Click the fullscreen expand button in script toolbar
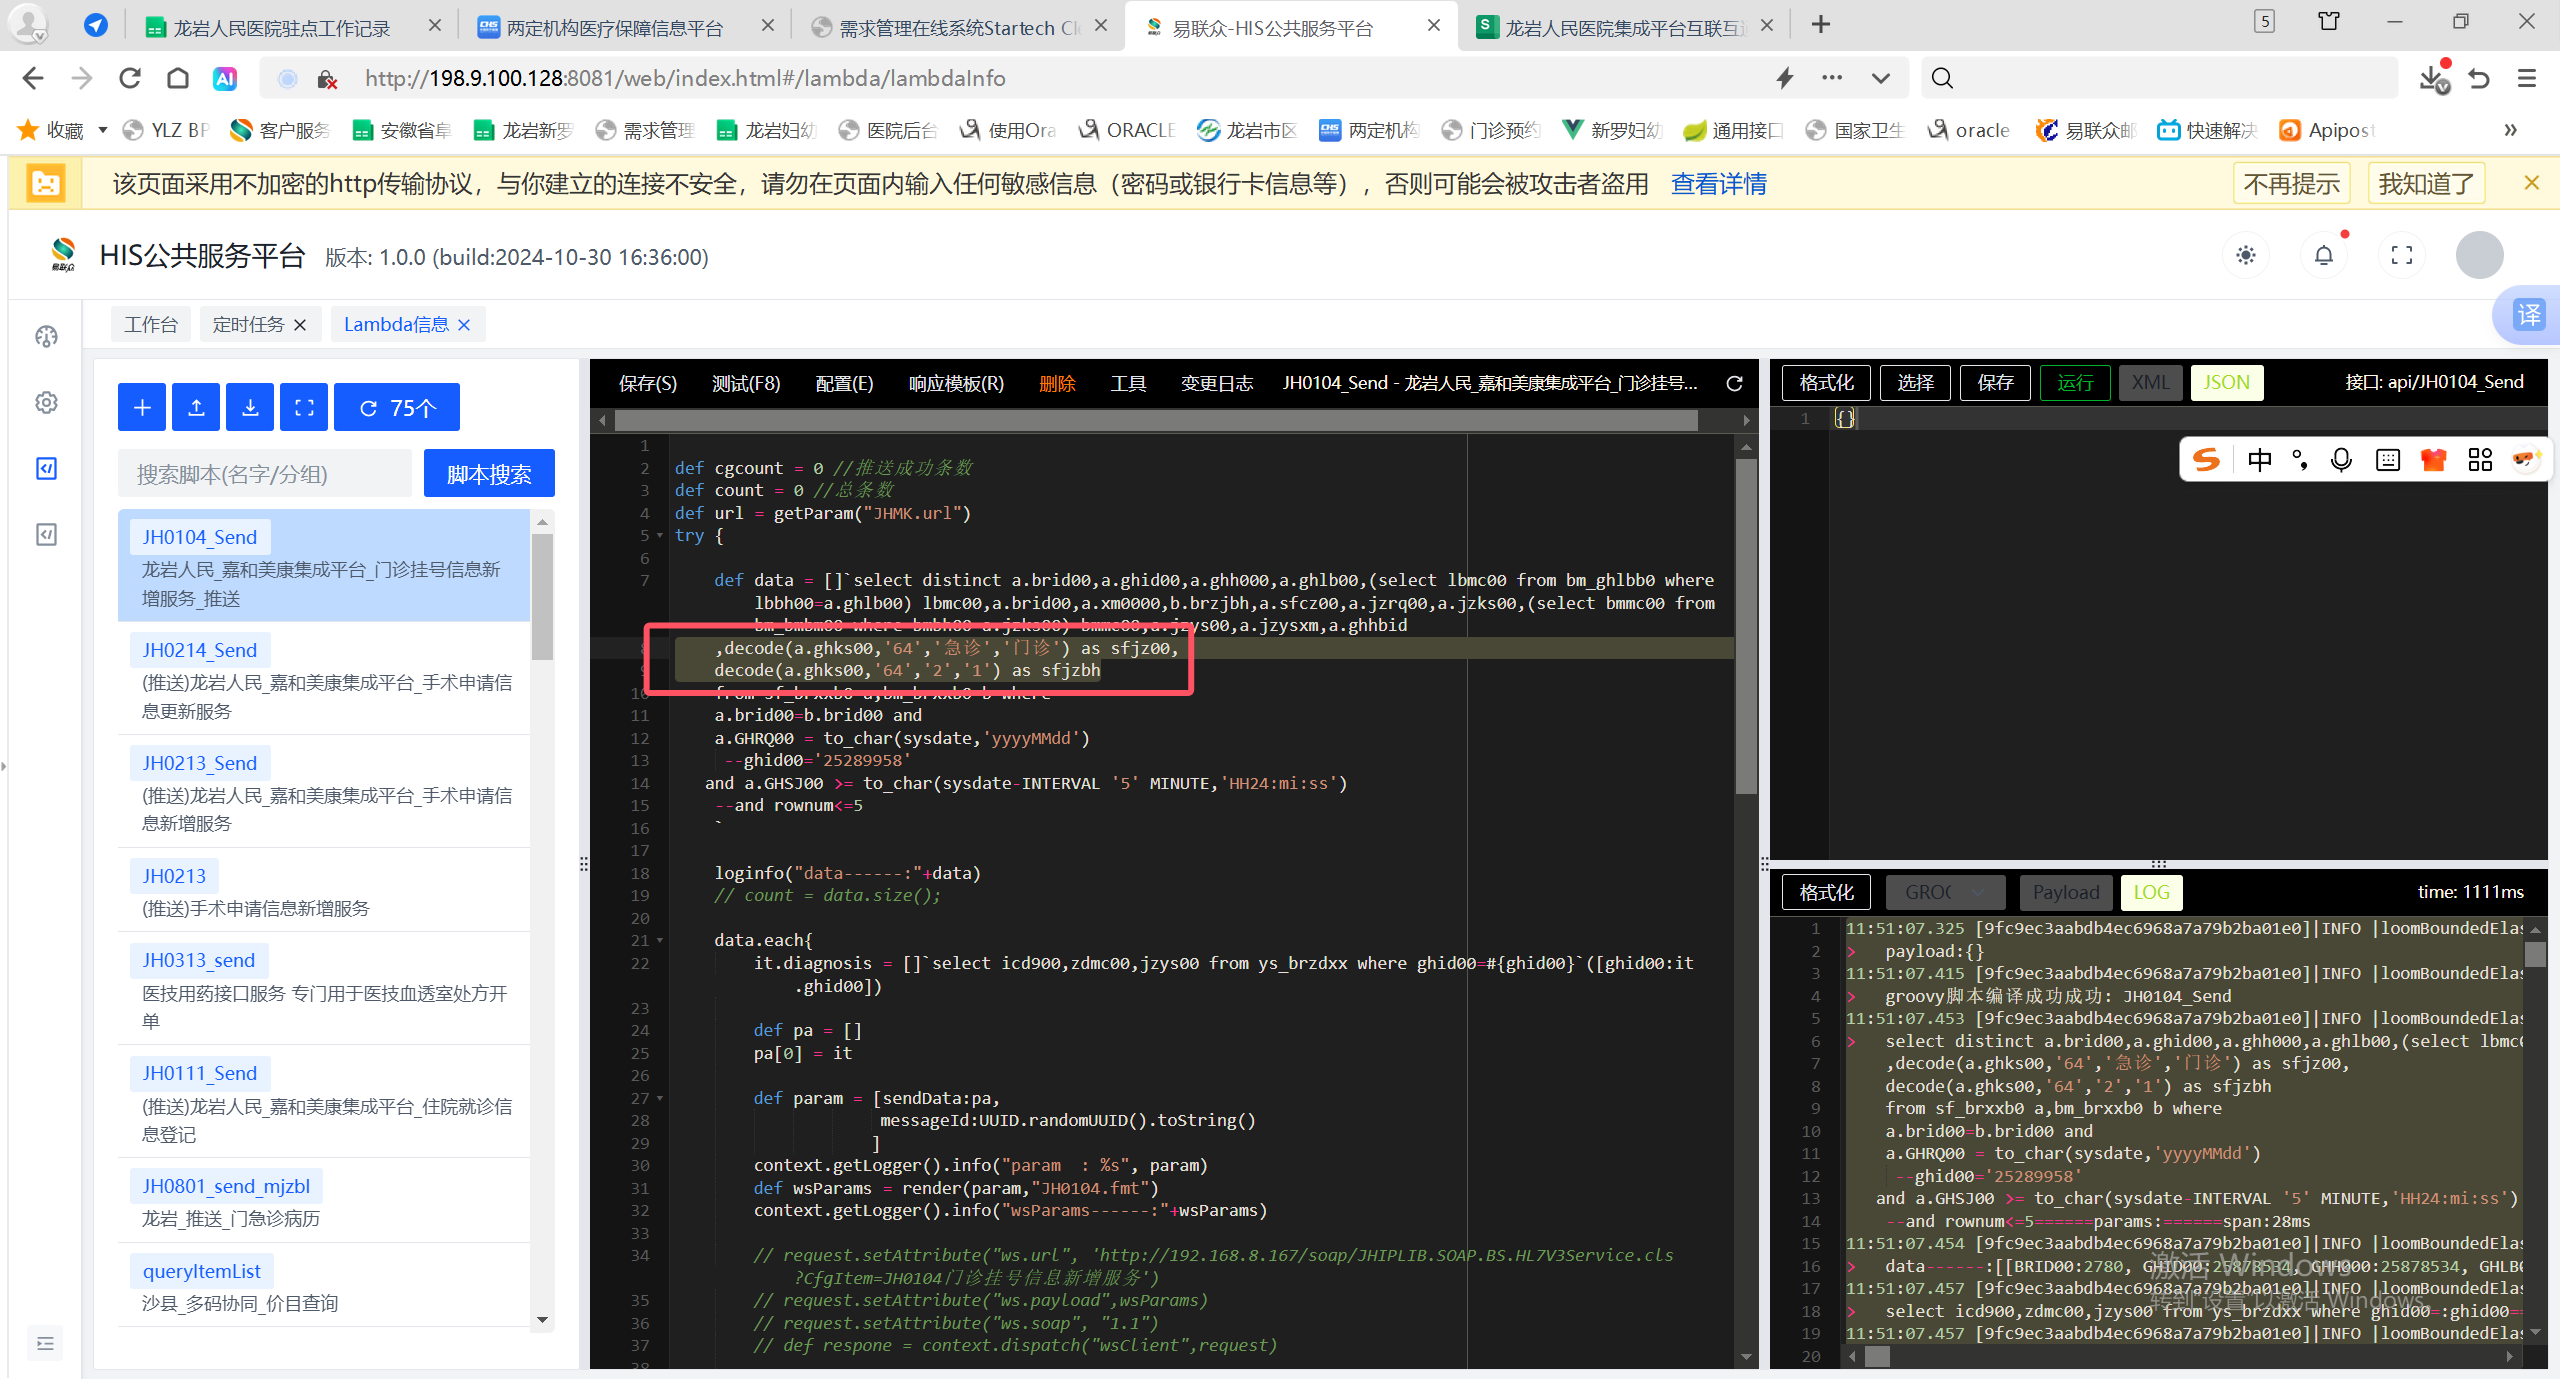The height and width of the screenshot is (1379, 2561). click(x=304, y=407)
